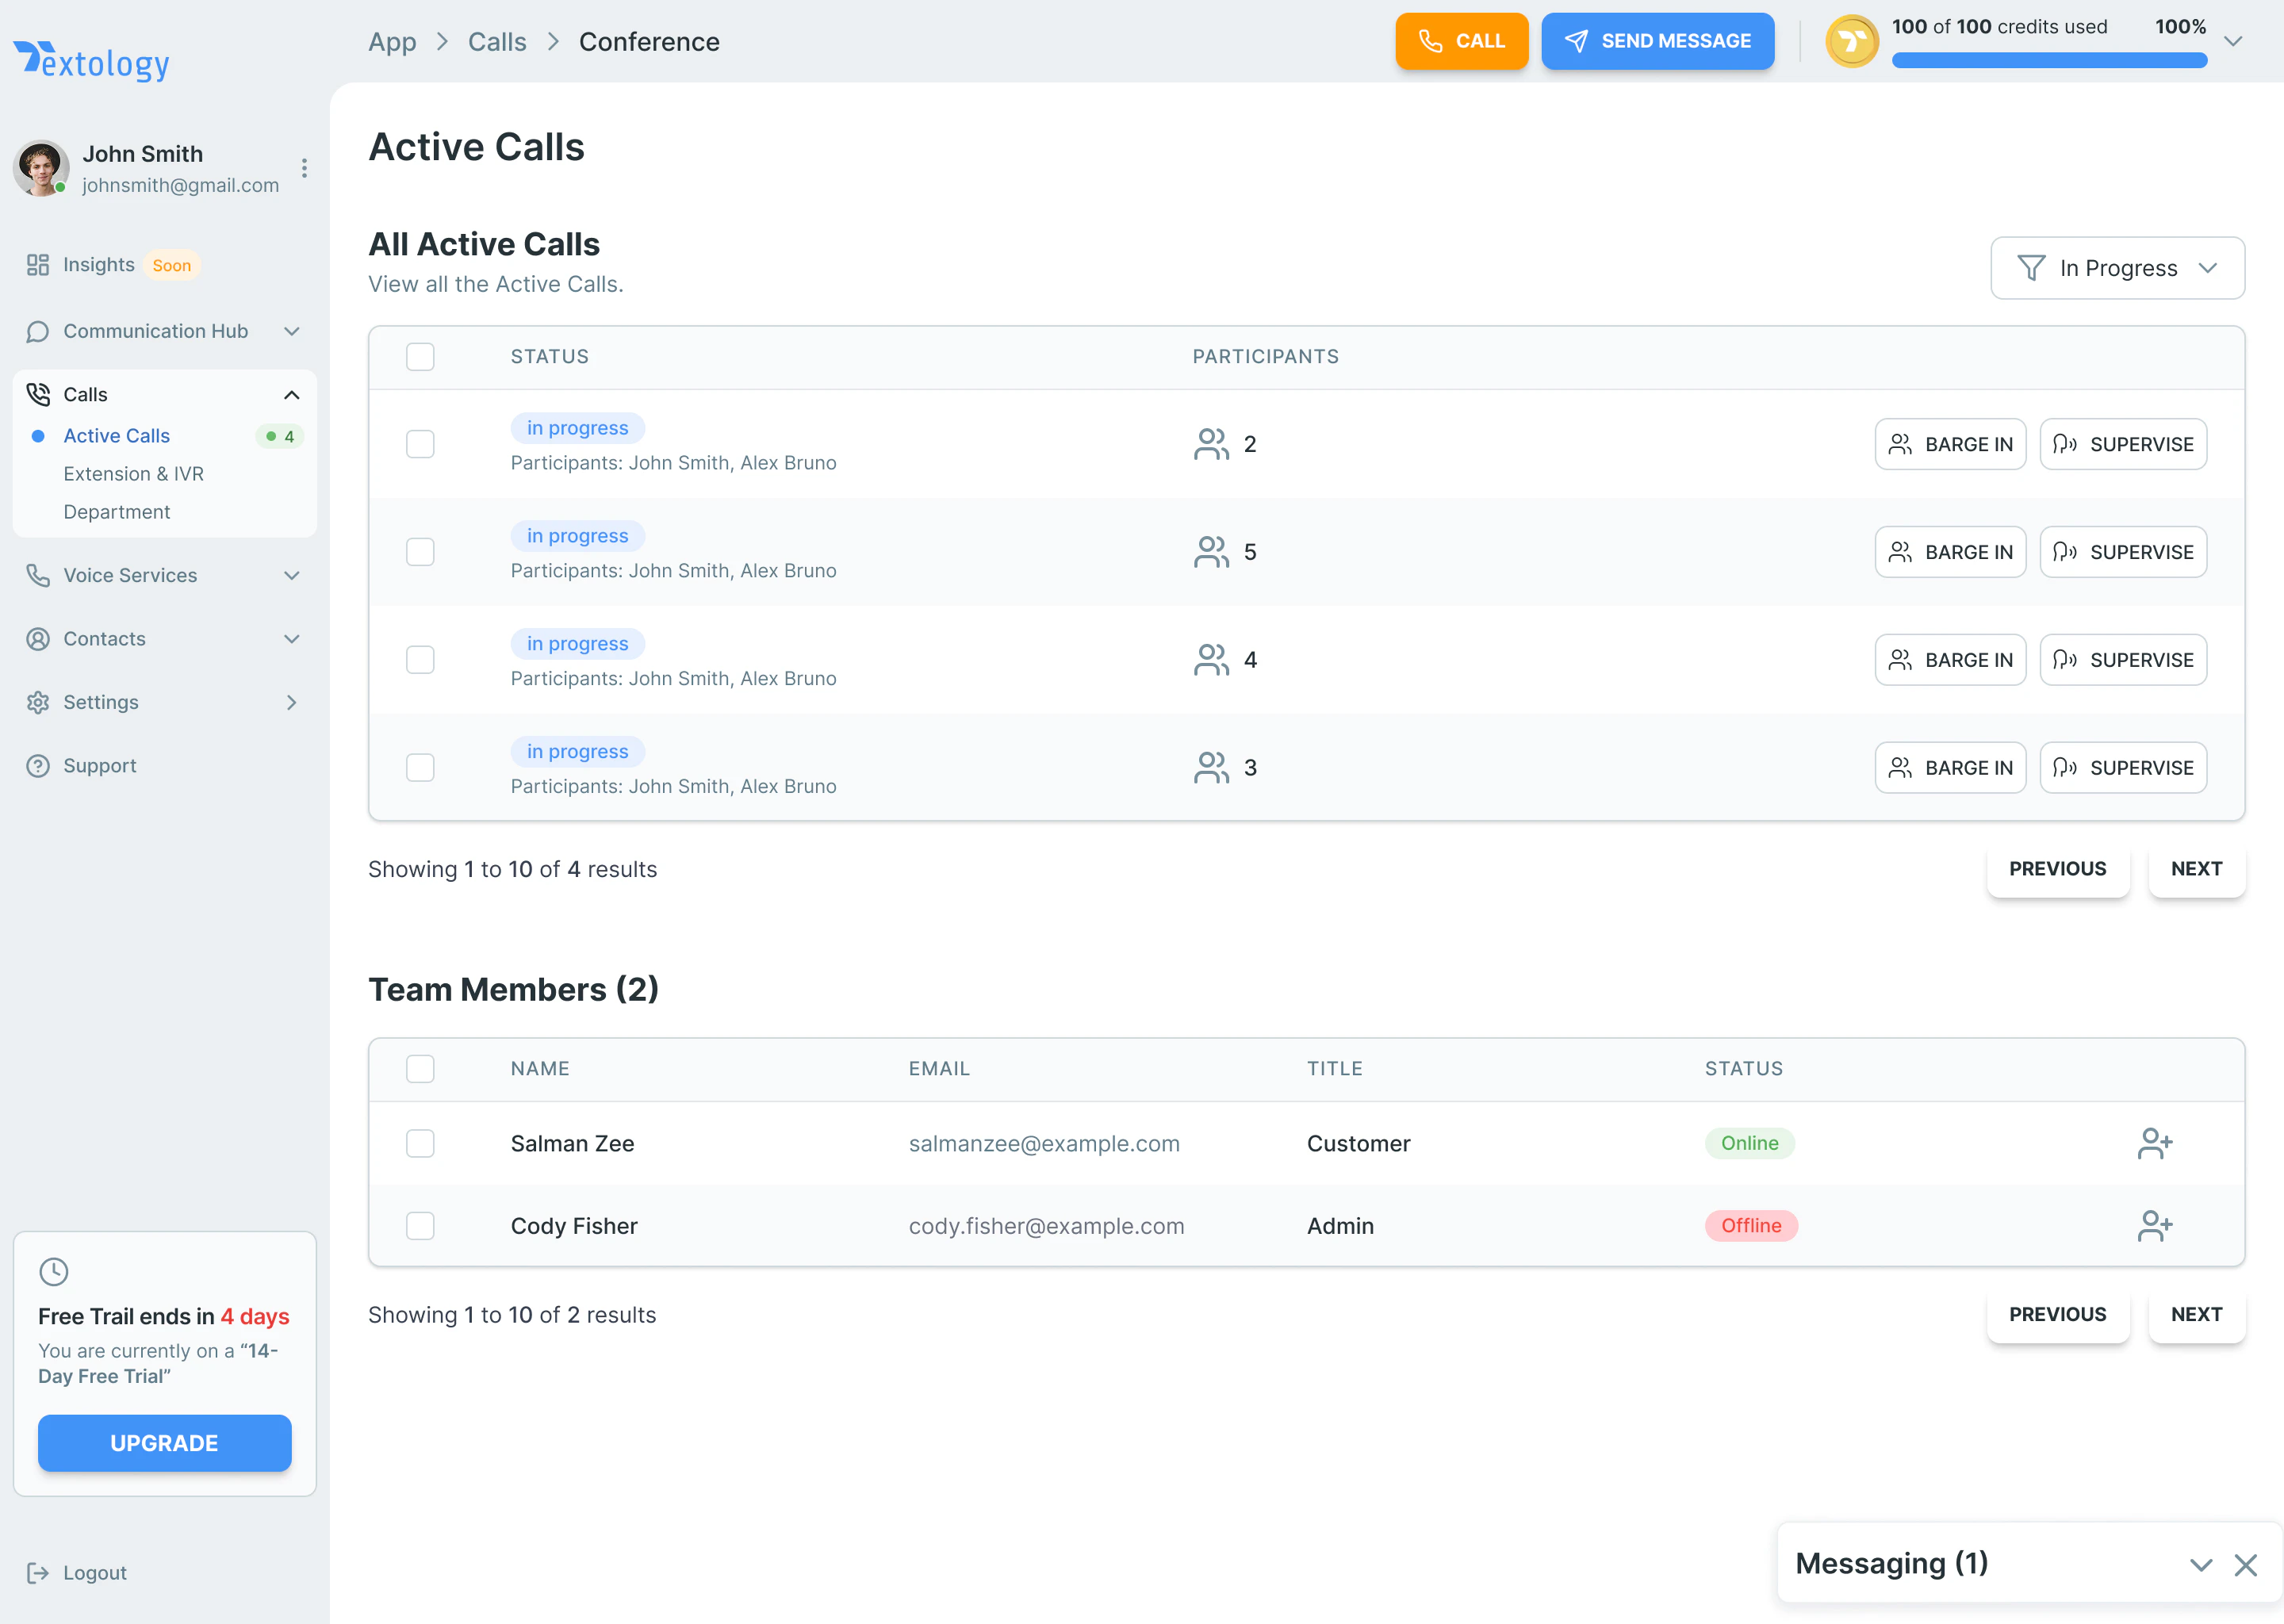Click the Insights grid icon
The width and height of the screenshot is (2284, 1624).
coord(38,265)
